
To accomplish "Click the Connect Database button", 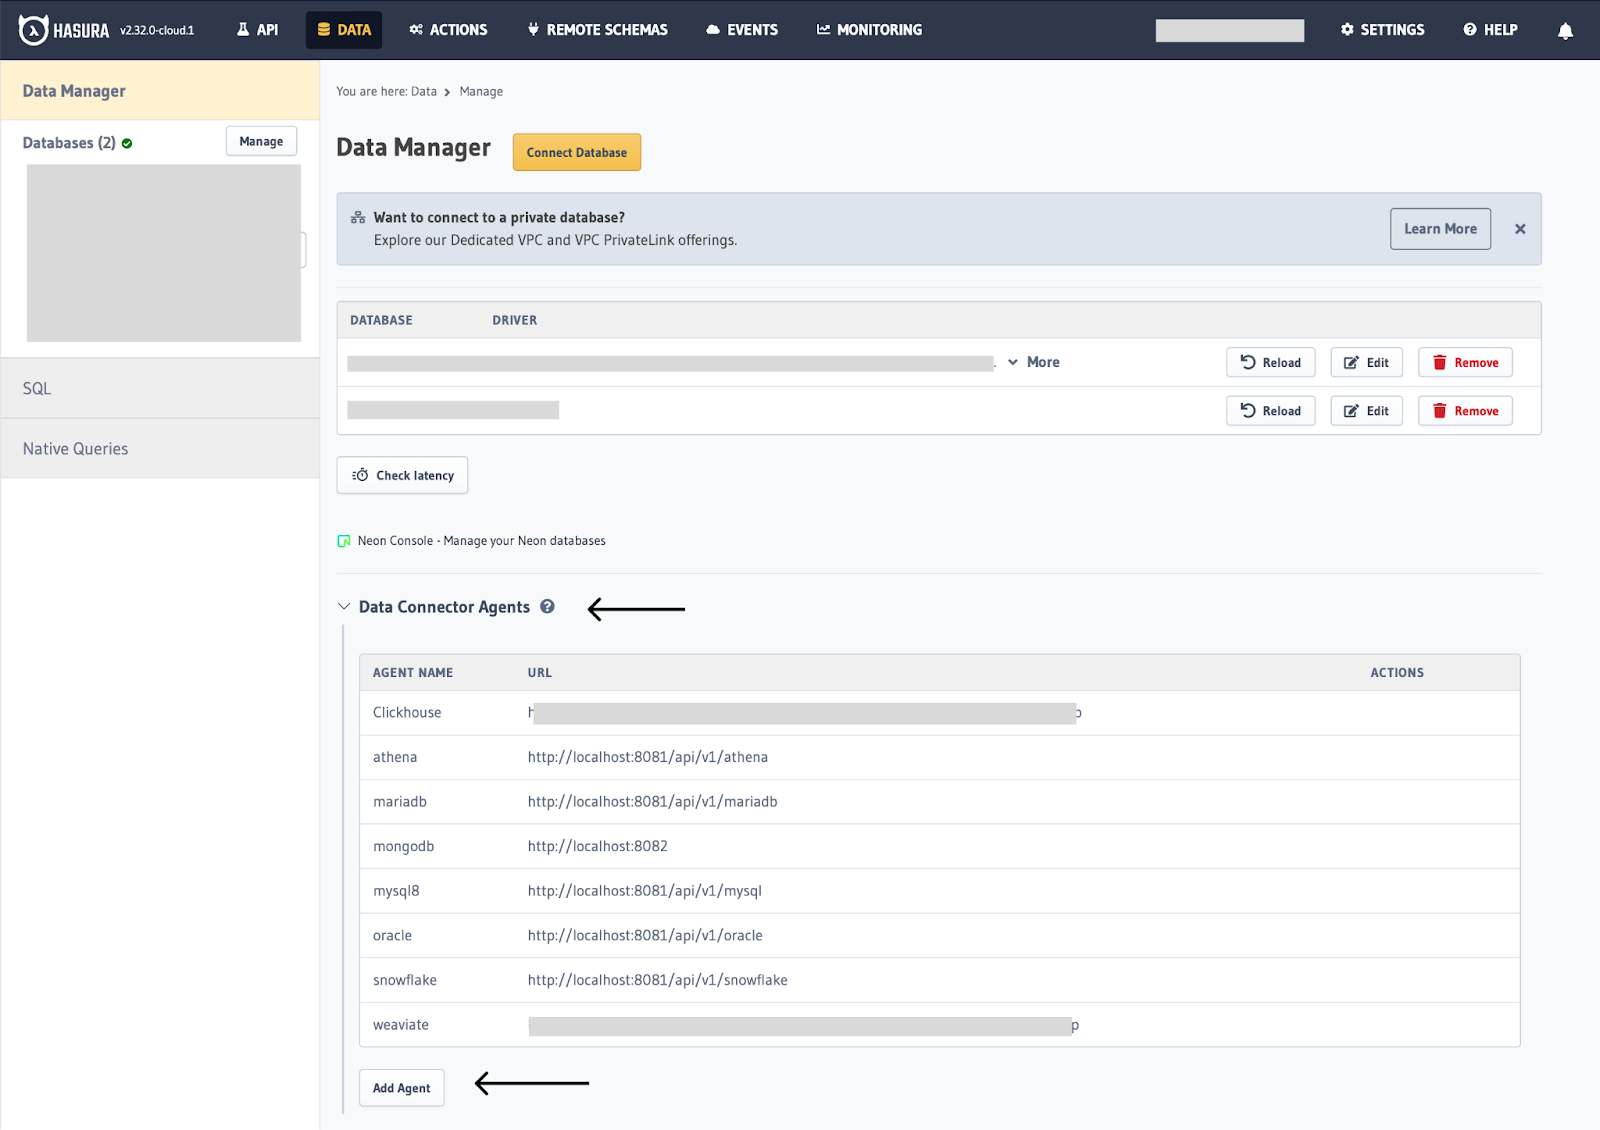I will (577, 152).
